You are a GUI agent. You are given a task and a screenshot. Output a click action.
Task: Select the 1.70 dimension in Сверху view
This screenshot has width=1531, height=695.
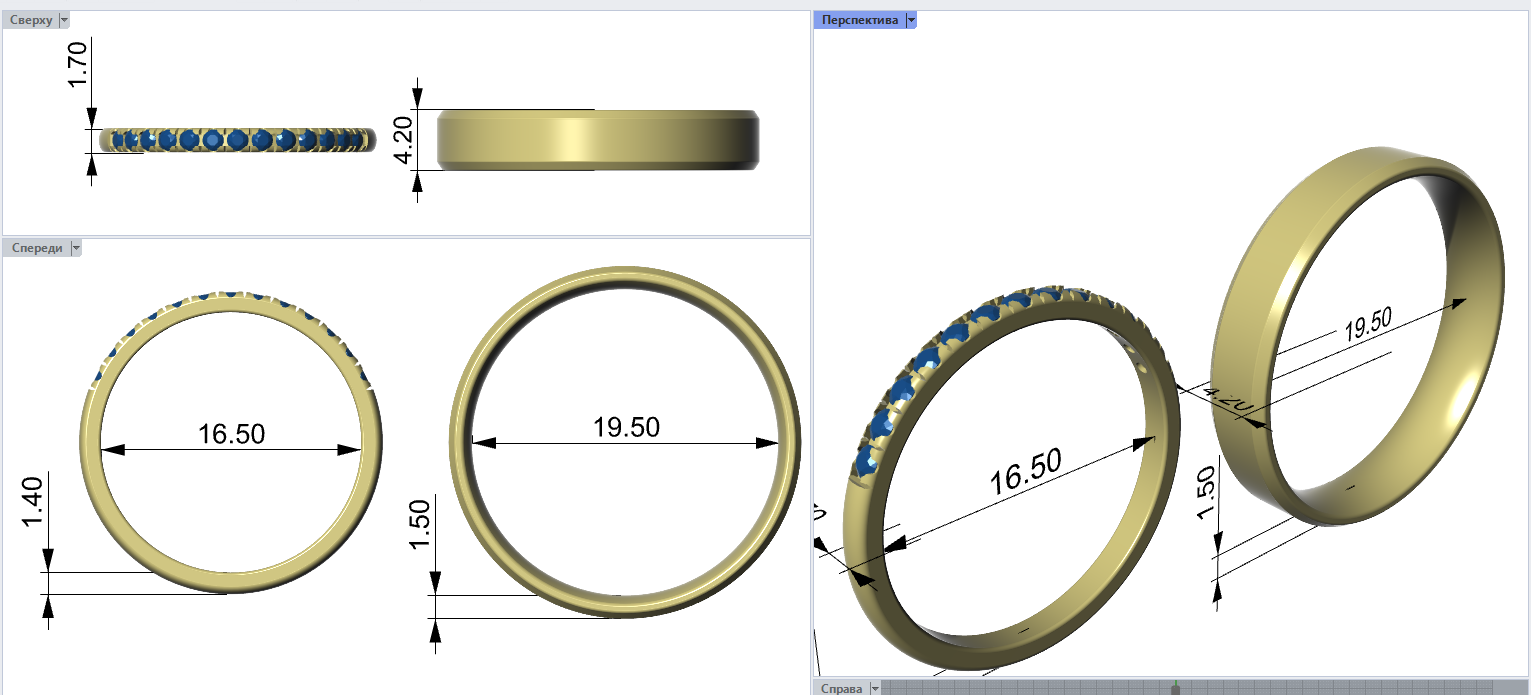[x=78, y=64]
